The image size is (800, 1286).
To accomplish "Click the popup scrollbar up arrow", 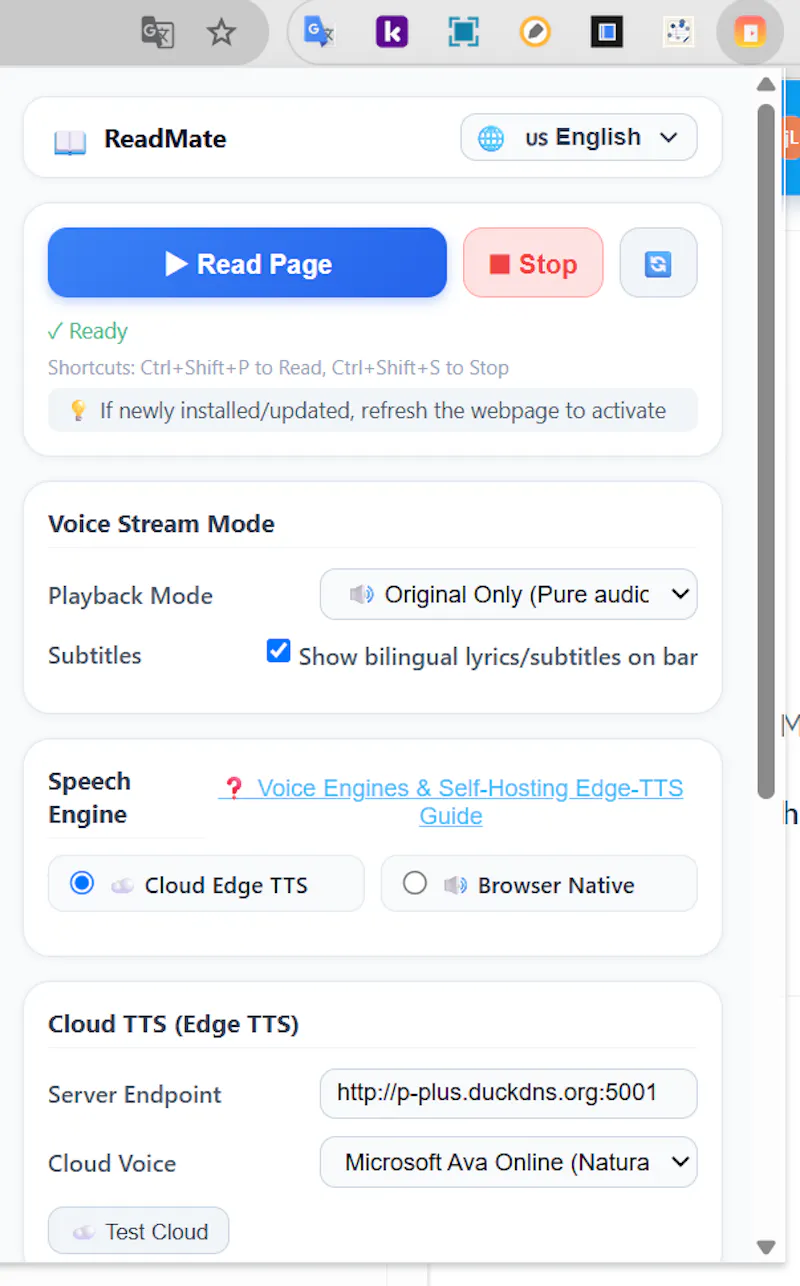I will pos(766,85).
